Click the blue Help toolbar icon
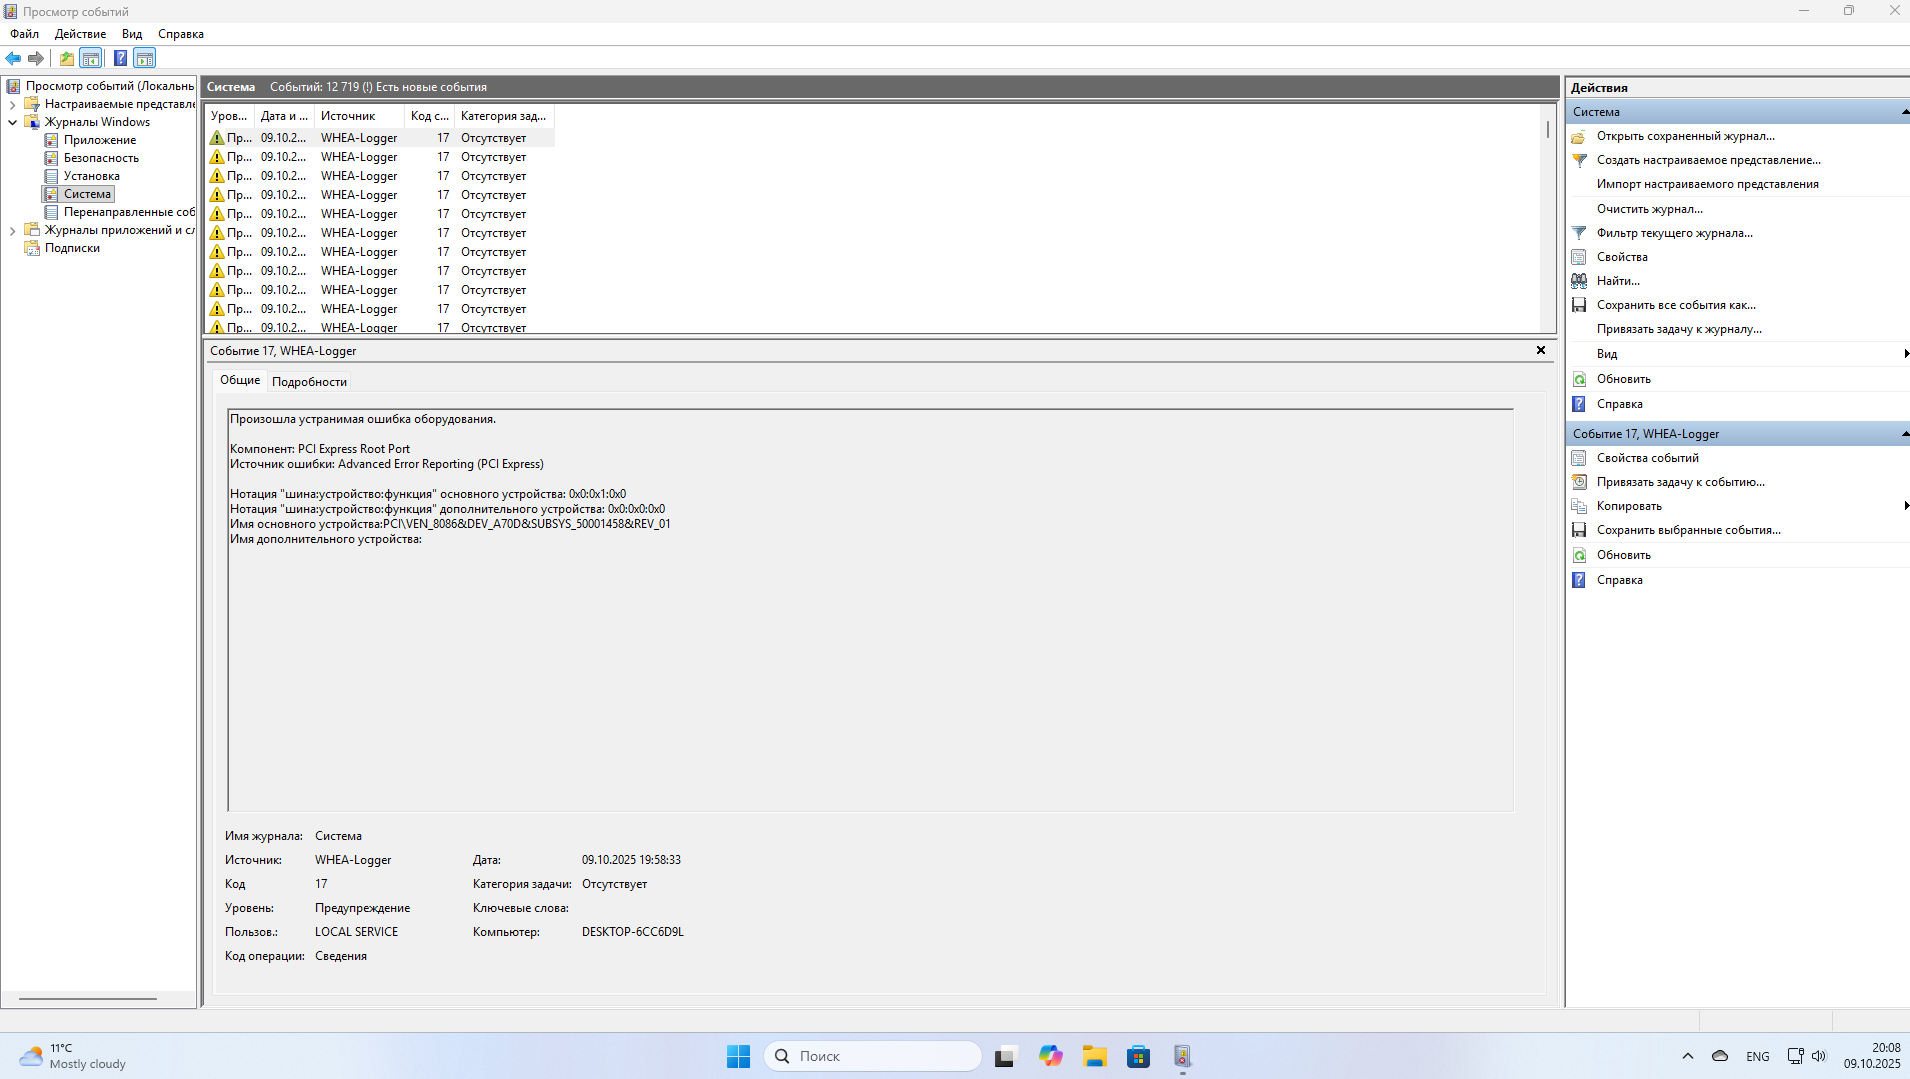 120,58
